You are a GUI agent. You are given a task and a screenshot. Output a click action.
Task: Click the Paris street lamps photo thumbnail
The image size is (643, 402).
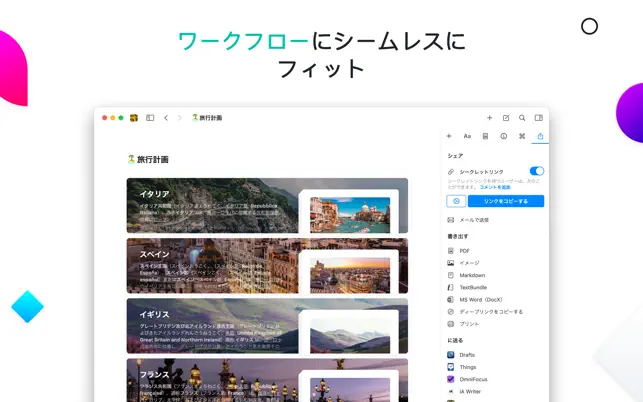click(x=350, y=390)
